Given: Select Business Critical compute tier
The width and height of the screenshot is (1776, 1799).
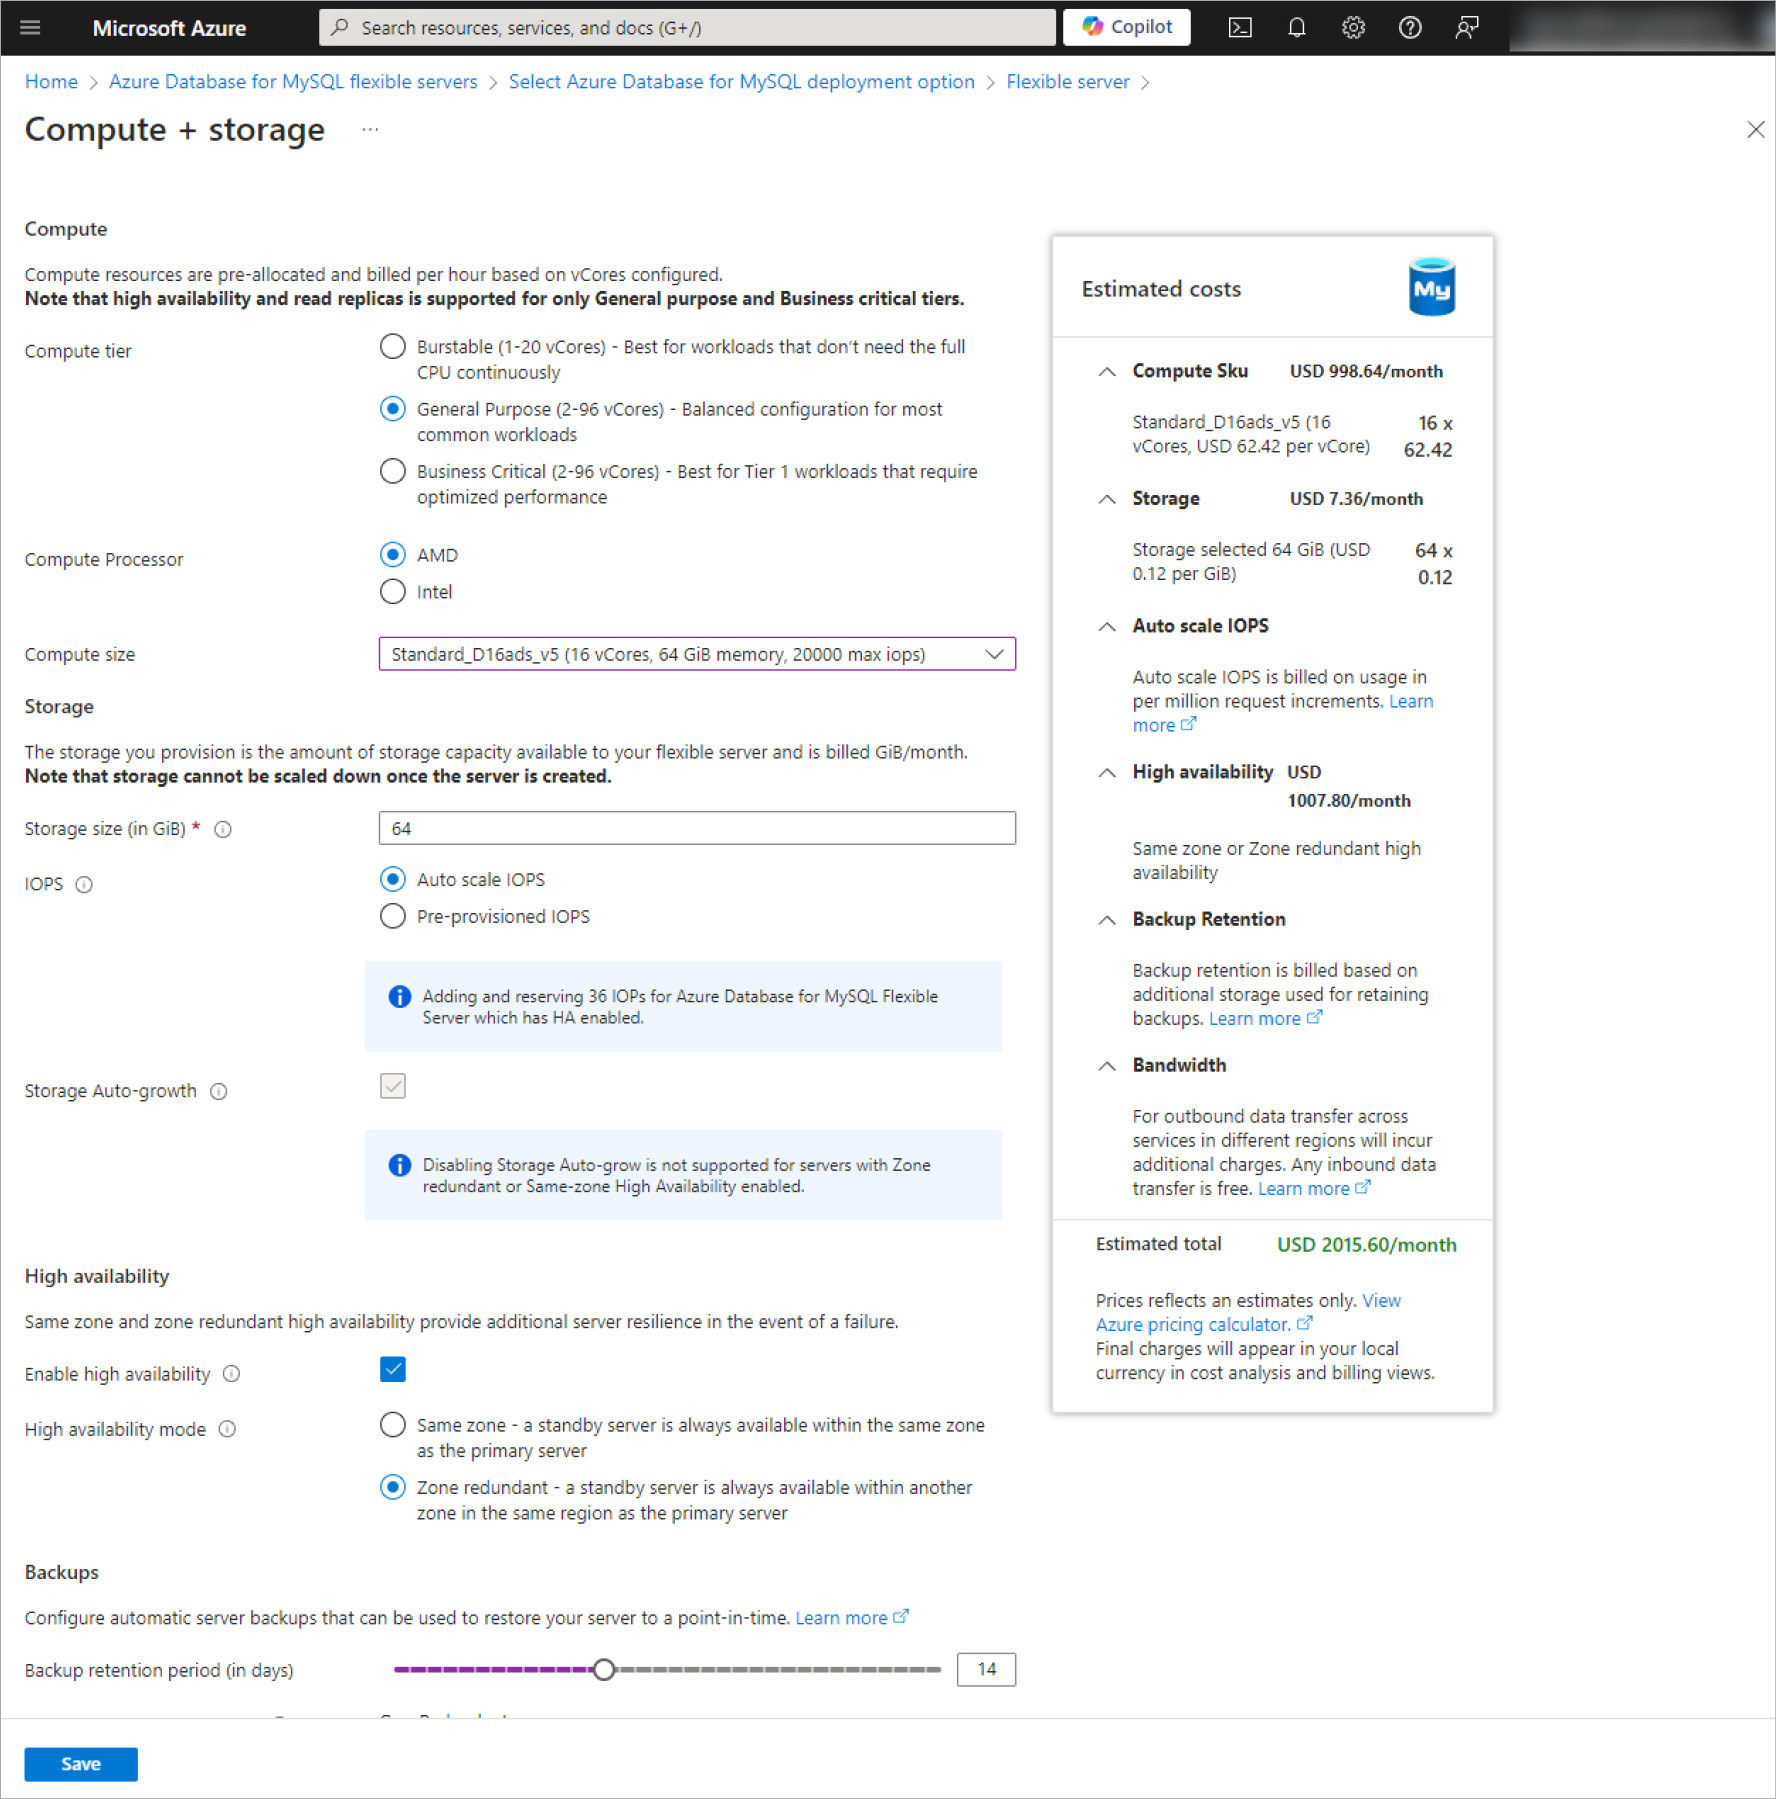Looking at the screenshot, I should pyautogui.click(x=393, y=470).
